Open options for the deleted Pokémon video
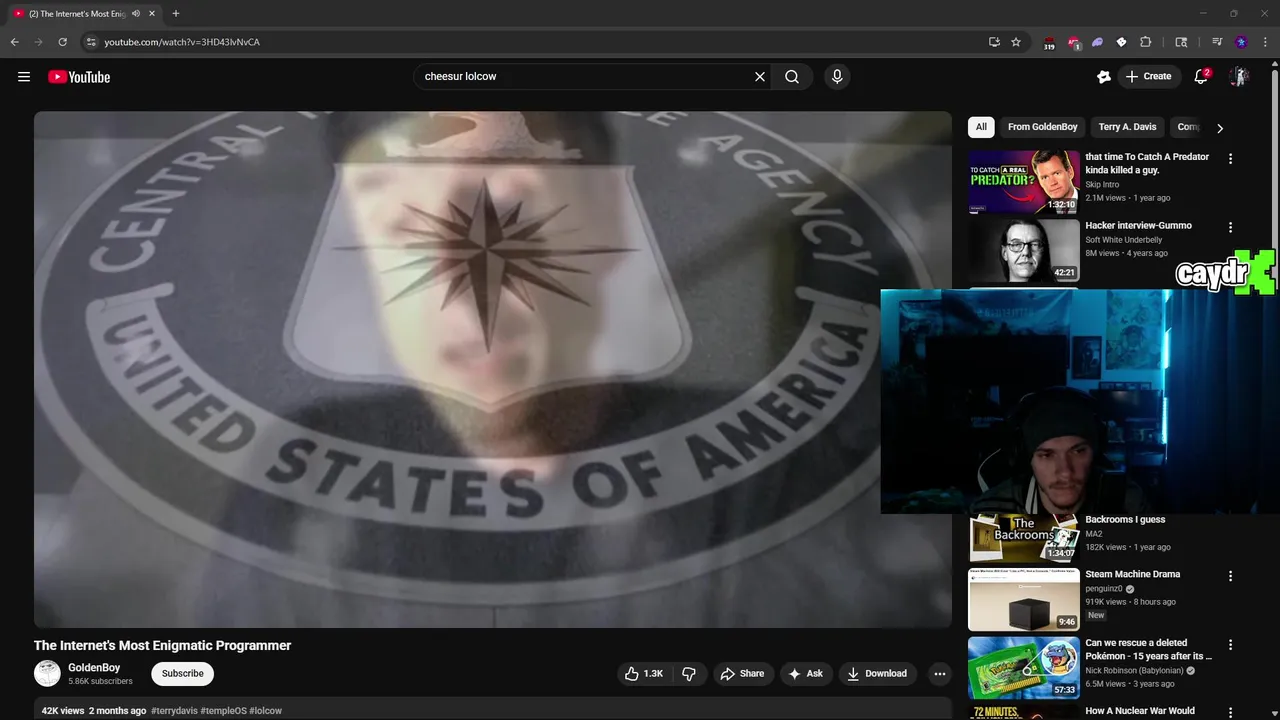Screen dimensions: 1280x720 click(x=1230, y=645)
